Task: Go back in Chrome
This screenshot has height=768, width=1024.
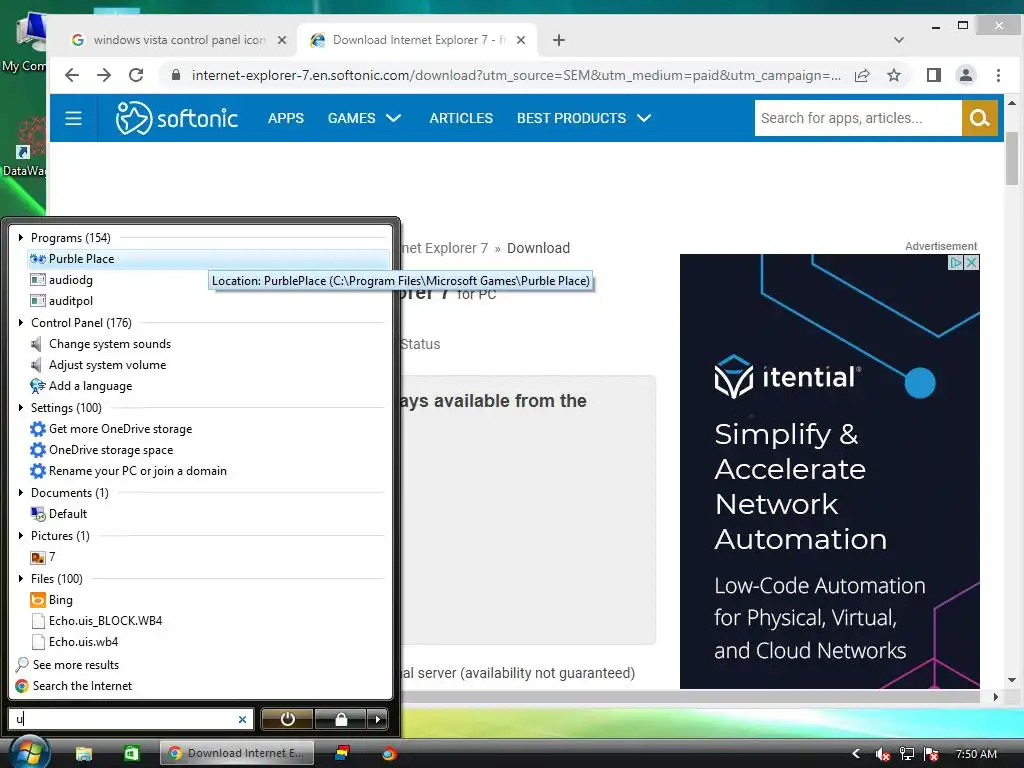Action: [x=72, y=75]
